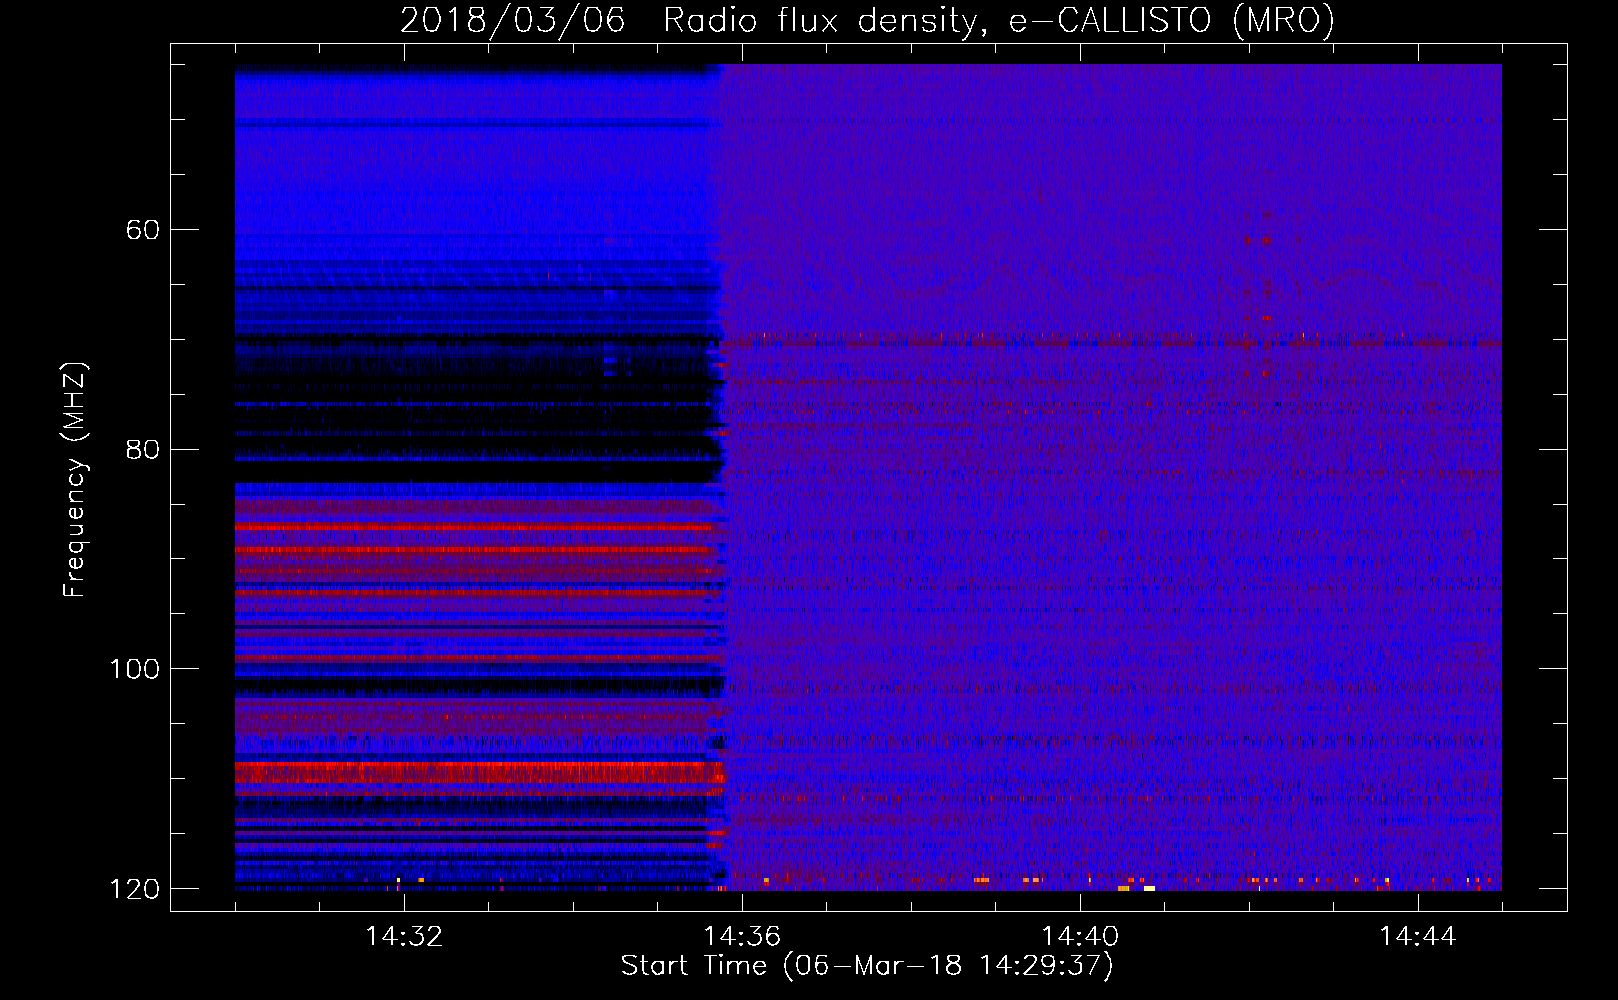Click the '14:36' time tick label
This screenshot has width=1618, height=1000.
742,937
